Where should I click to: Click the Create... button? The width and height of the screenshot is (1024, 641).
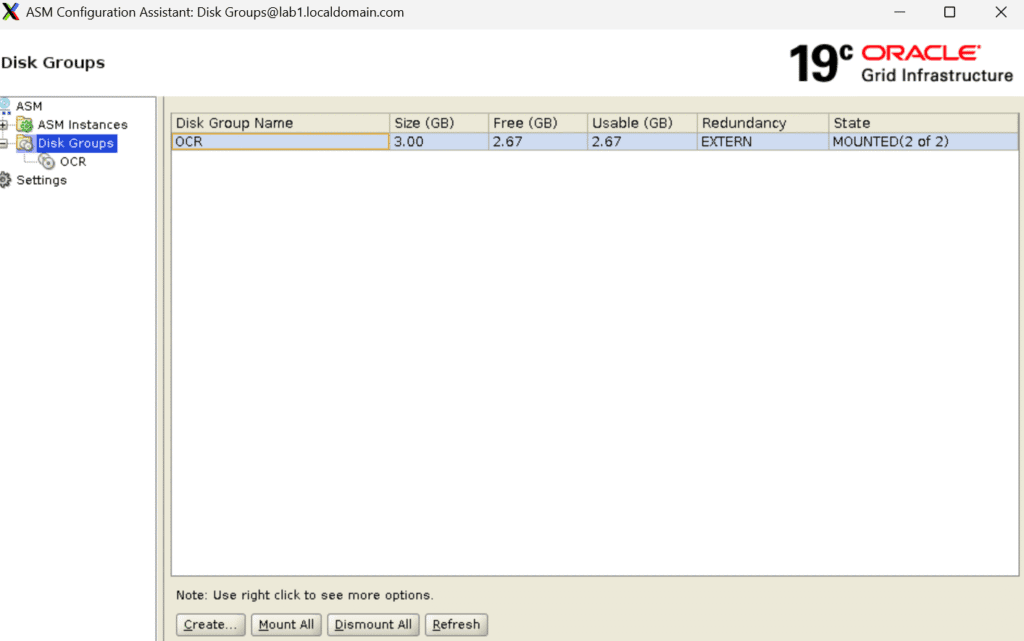pos(210,625)
